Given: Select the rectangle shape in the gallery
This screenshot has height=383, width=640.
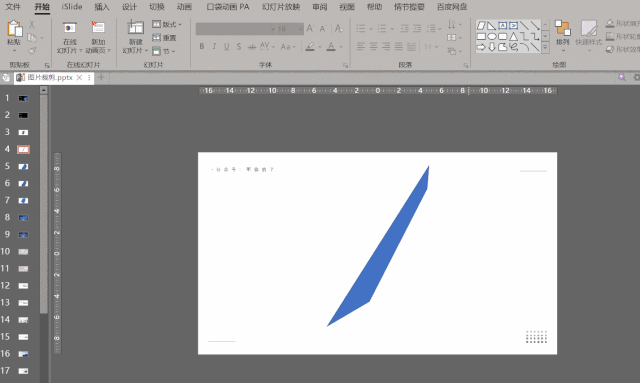Looking at the screenshot, I should 481,36.
